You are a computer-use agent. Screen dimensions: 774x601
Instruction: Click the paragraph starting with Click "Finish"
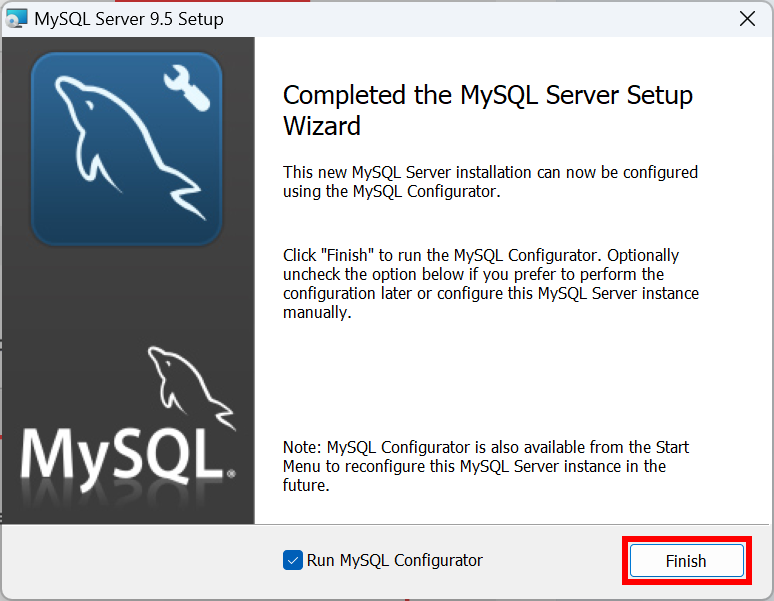[491, 284]
